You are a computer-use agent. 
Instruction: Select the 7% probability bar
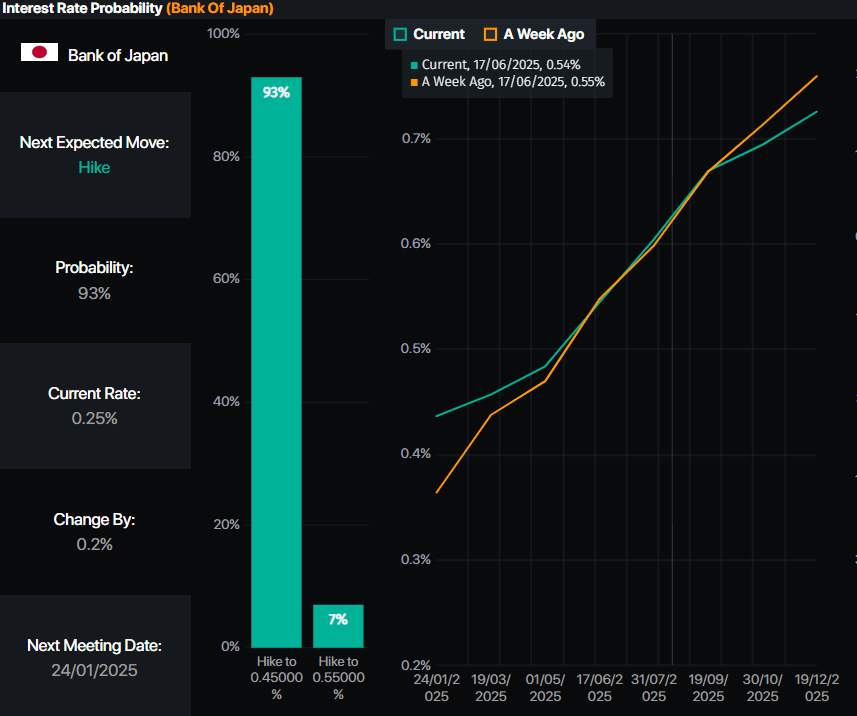tap(338, 625)
